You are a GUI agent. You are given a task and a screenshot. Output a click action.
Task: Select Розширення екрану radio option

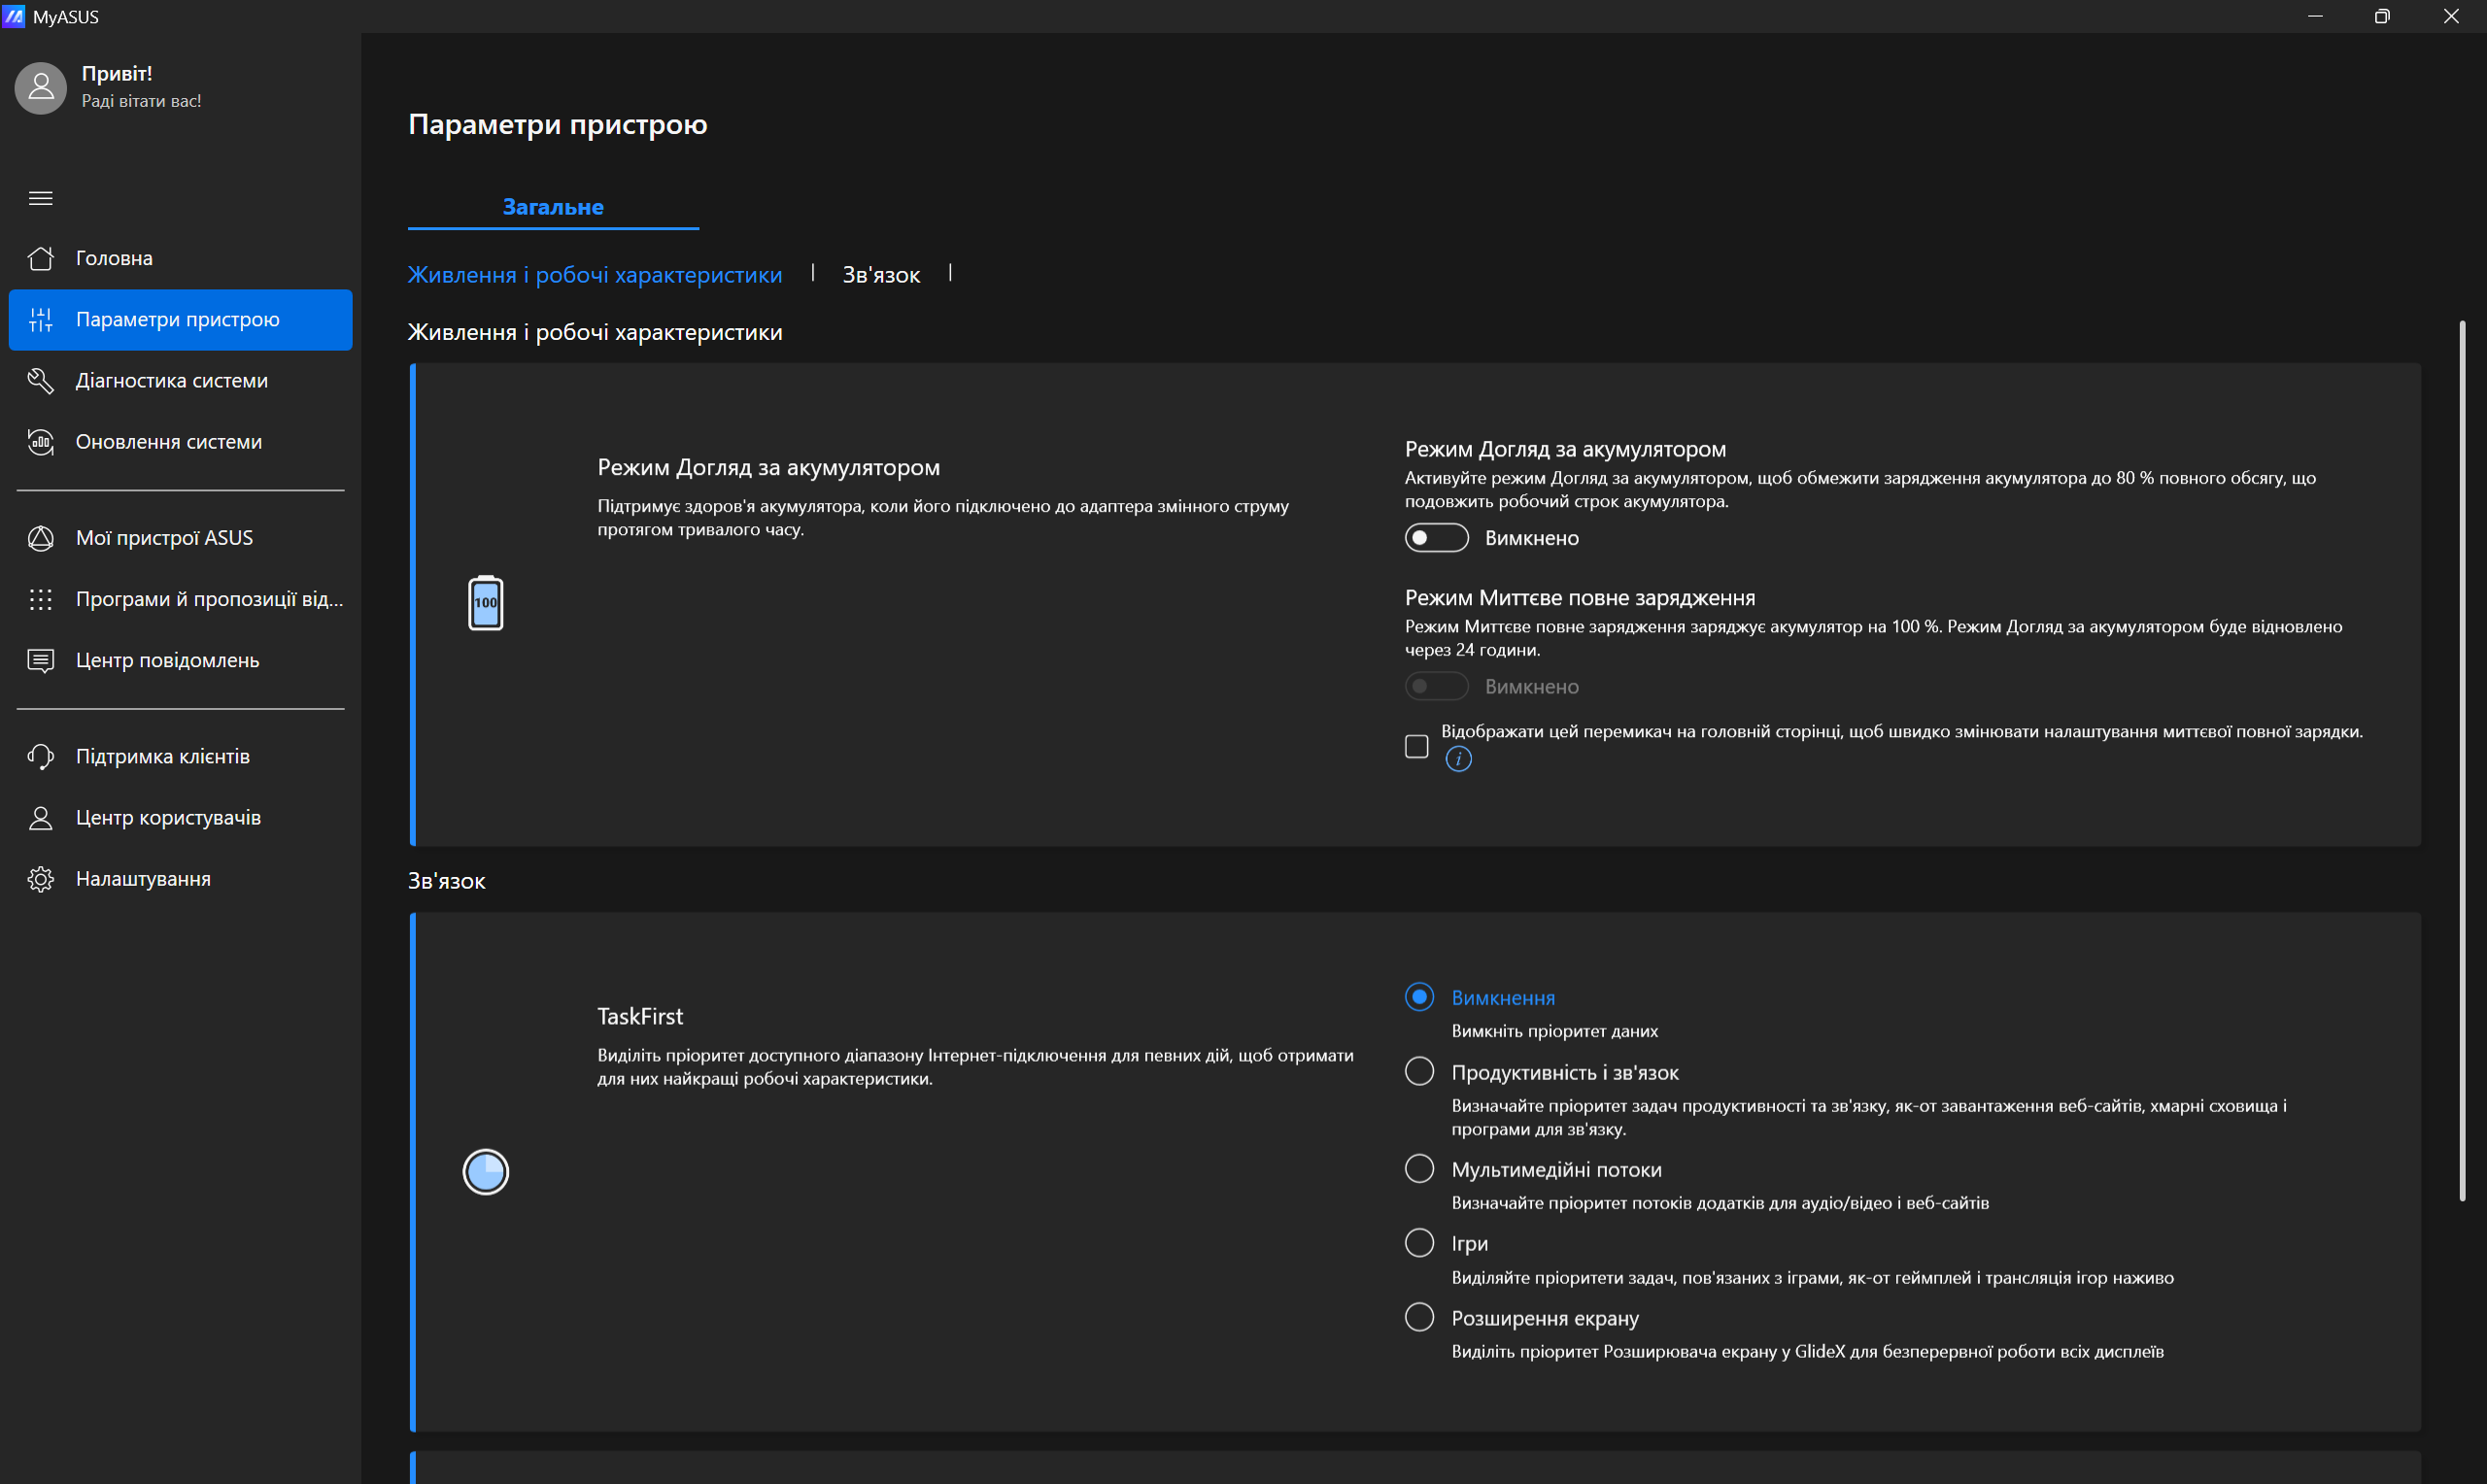click(1419, 1317)
